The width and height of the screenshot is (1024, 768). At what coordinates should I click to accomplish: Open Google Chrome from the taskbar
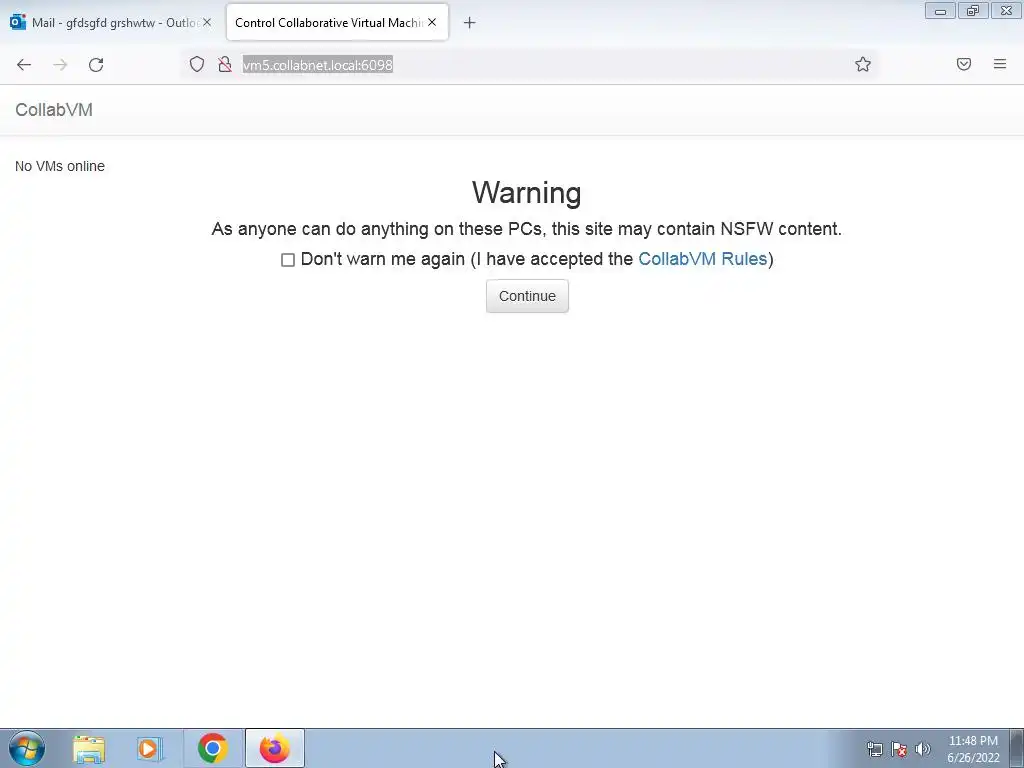click(212, 748)
